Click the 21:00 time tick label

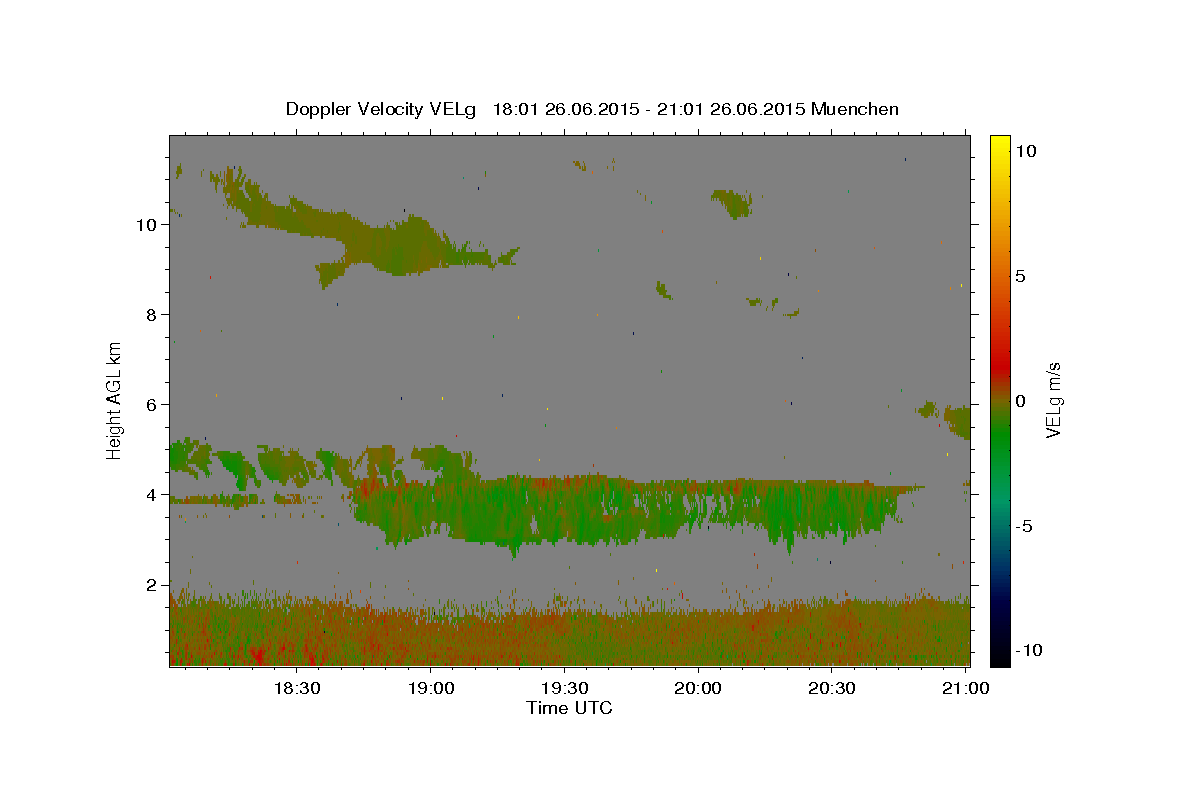tap(965, 688)
